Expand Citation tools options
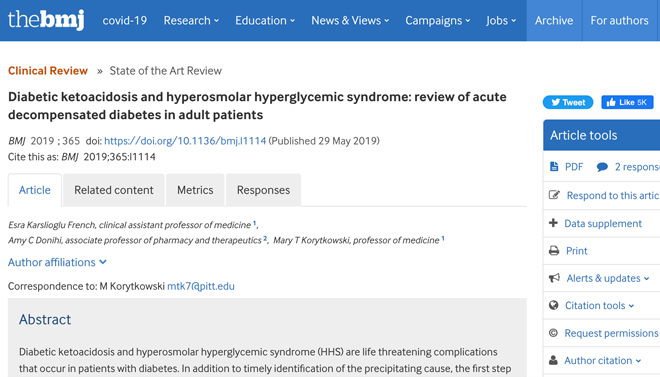This screenshot has height=377, width=660. tap(599, 305)
